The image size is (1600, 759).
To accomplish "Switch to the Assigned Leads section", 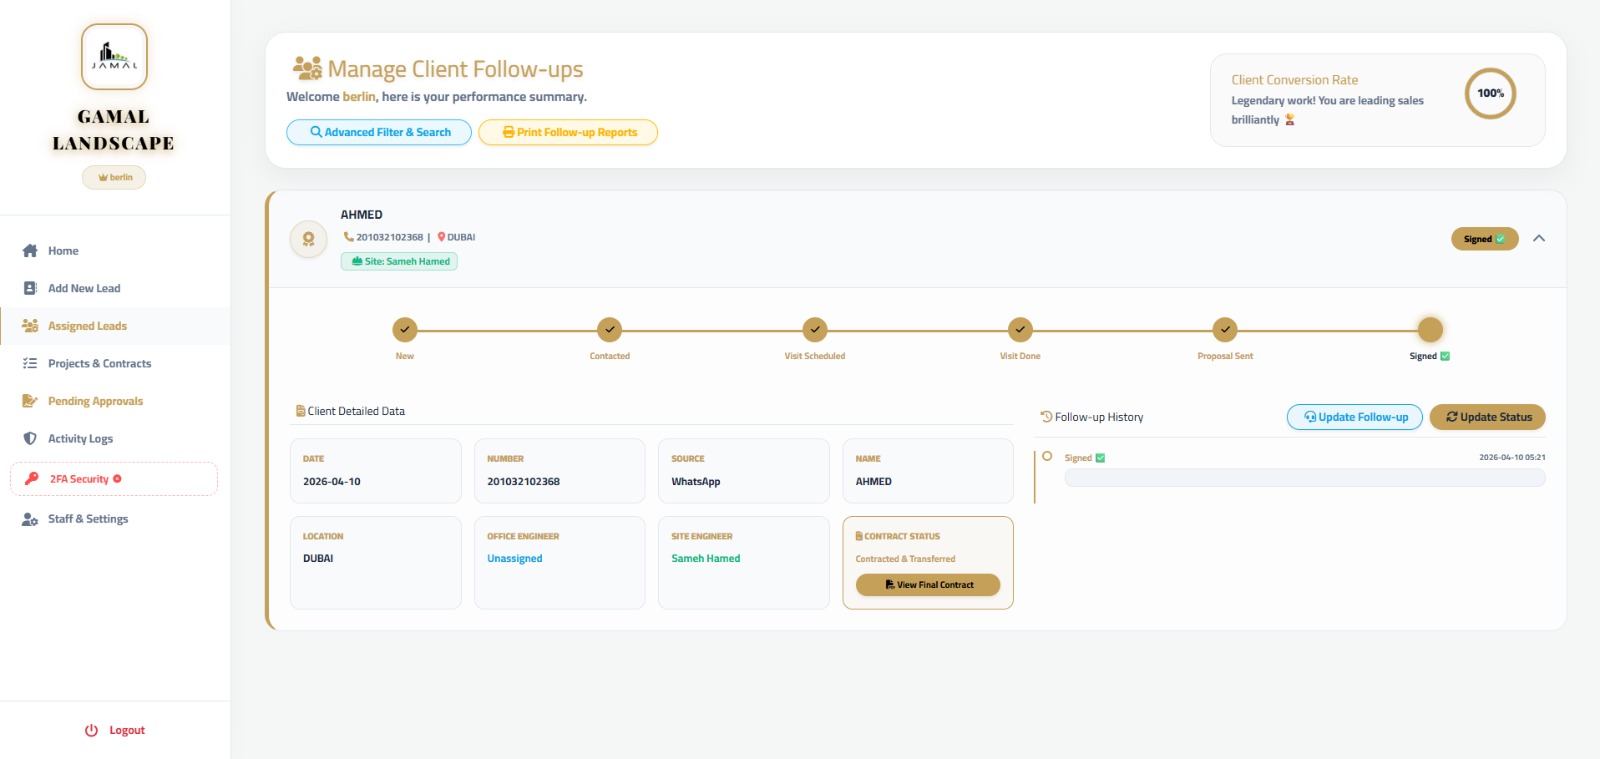I will tap(87, 325).
